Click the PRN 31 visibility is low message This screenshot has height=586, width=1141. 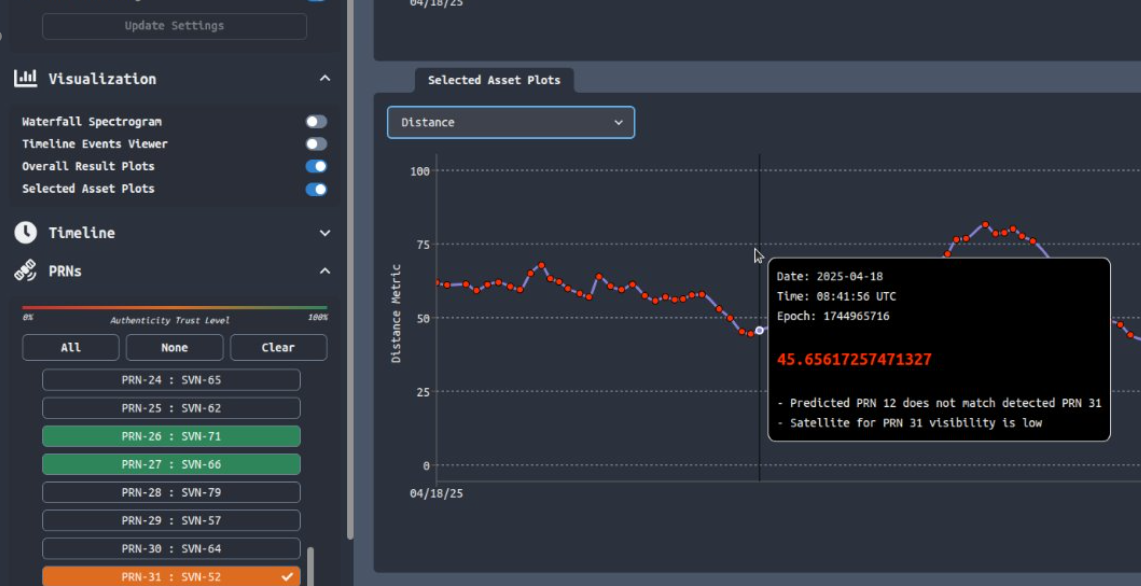[x=909, y=423]
